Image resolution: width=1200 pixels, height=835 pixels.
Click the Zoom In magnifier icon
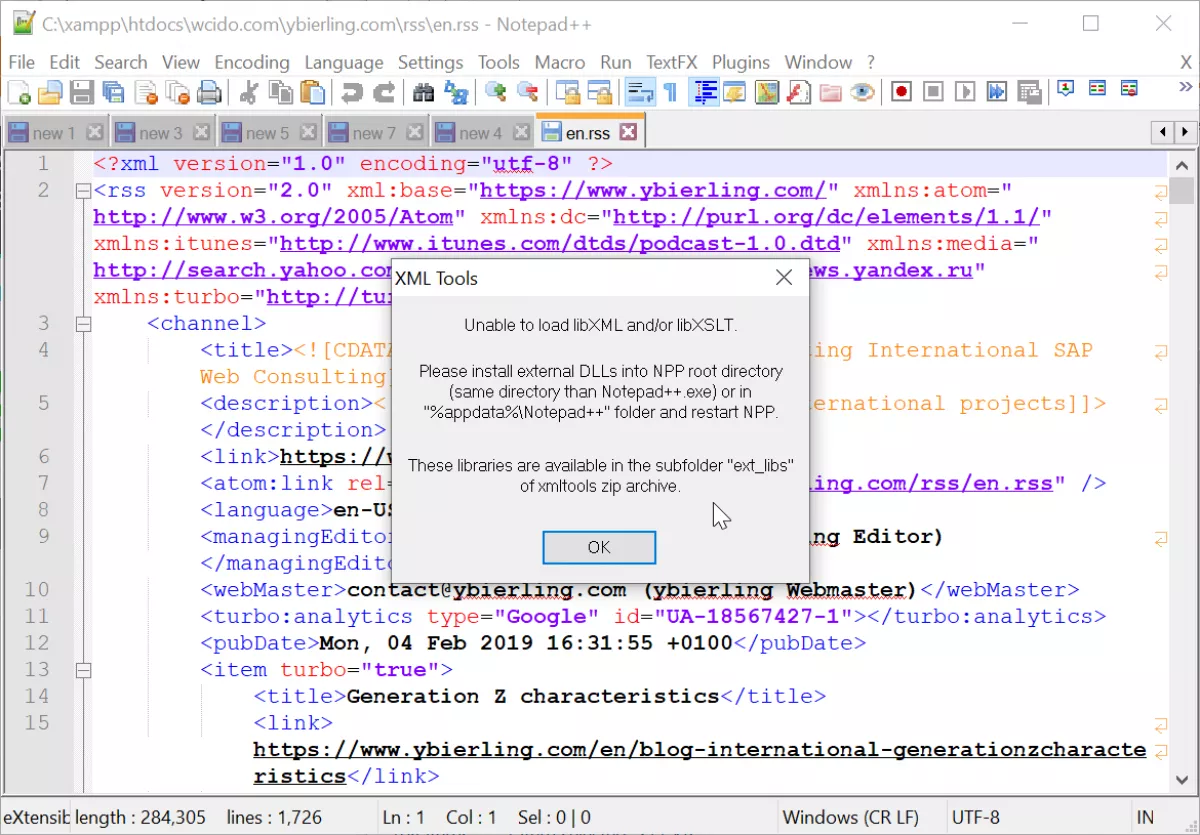495,93
